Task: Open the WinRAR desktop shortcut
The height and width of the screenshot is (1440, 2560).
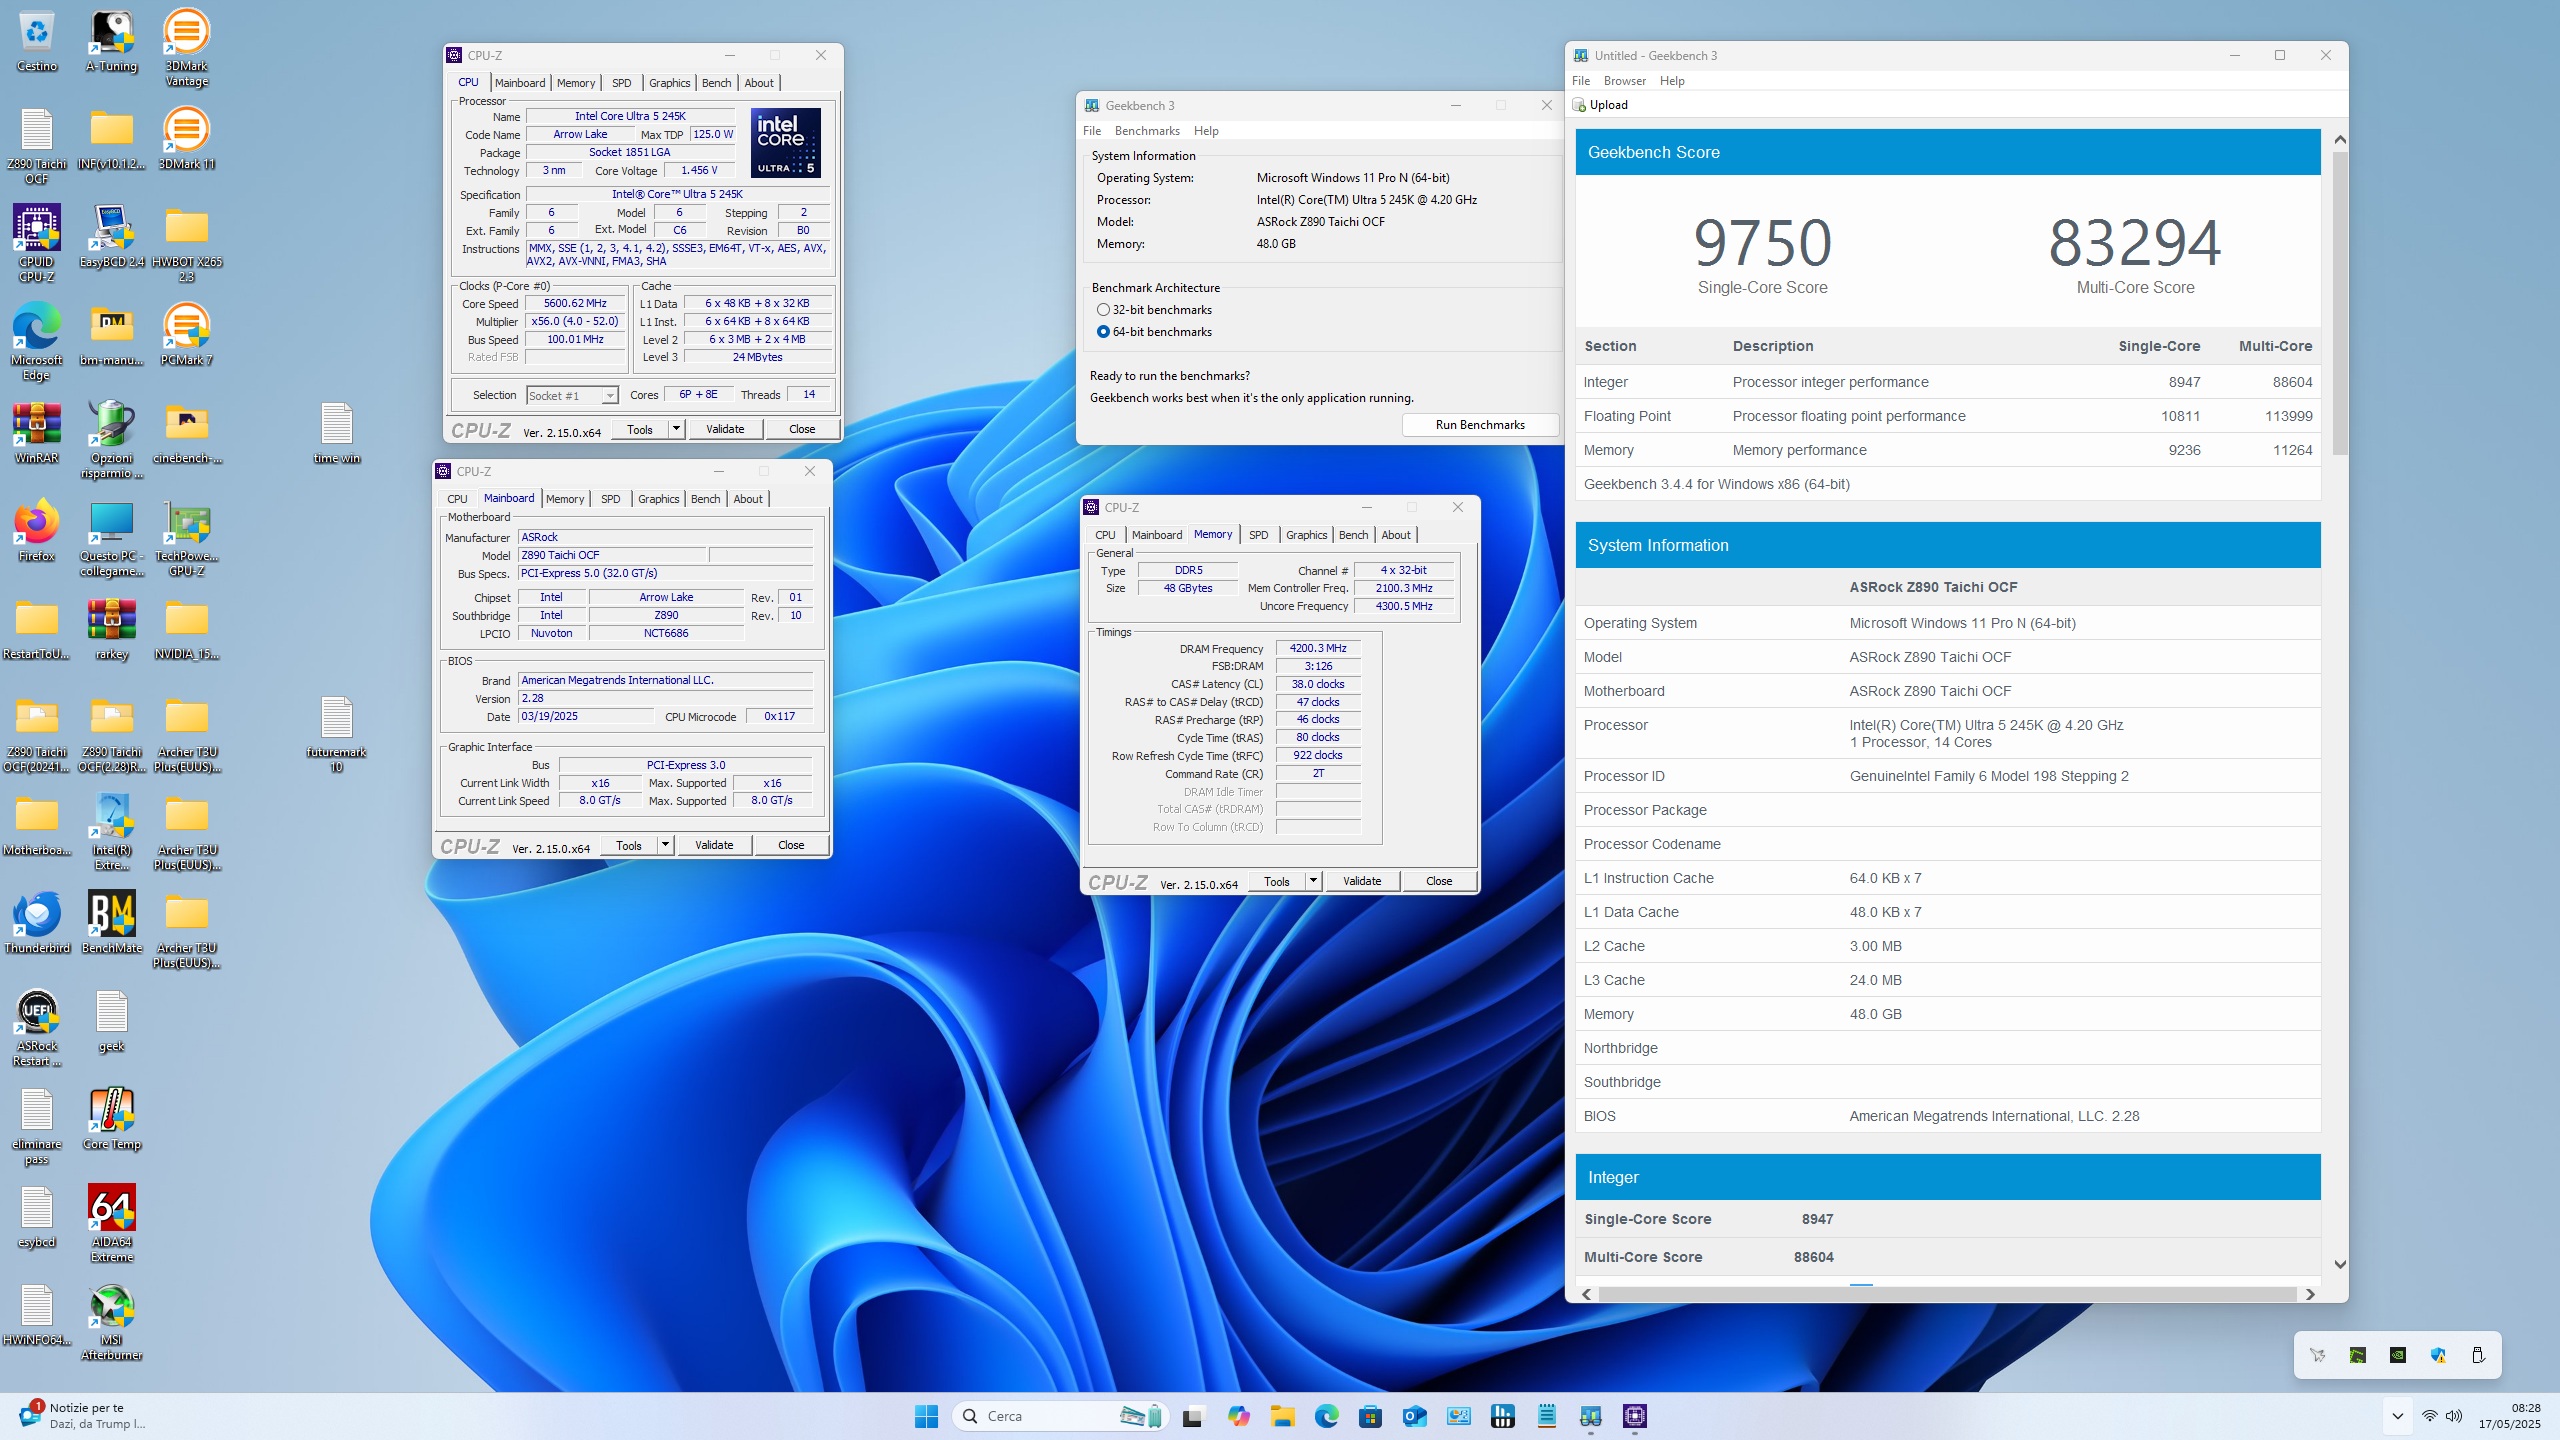Action: pyautogui.click(x=37, y=432)
